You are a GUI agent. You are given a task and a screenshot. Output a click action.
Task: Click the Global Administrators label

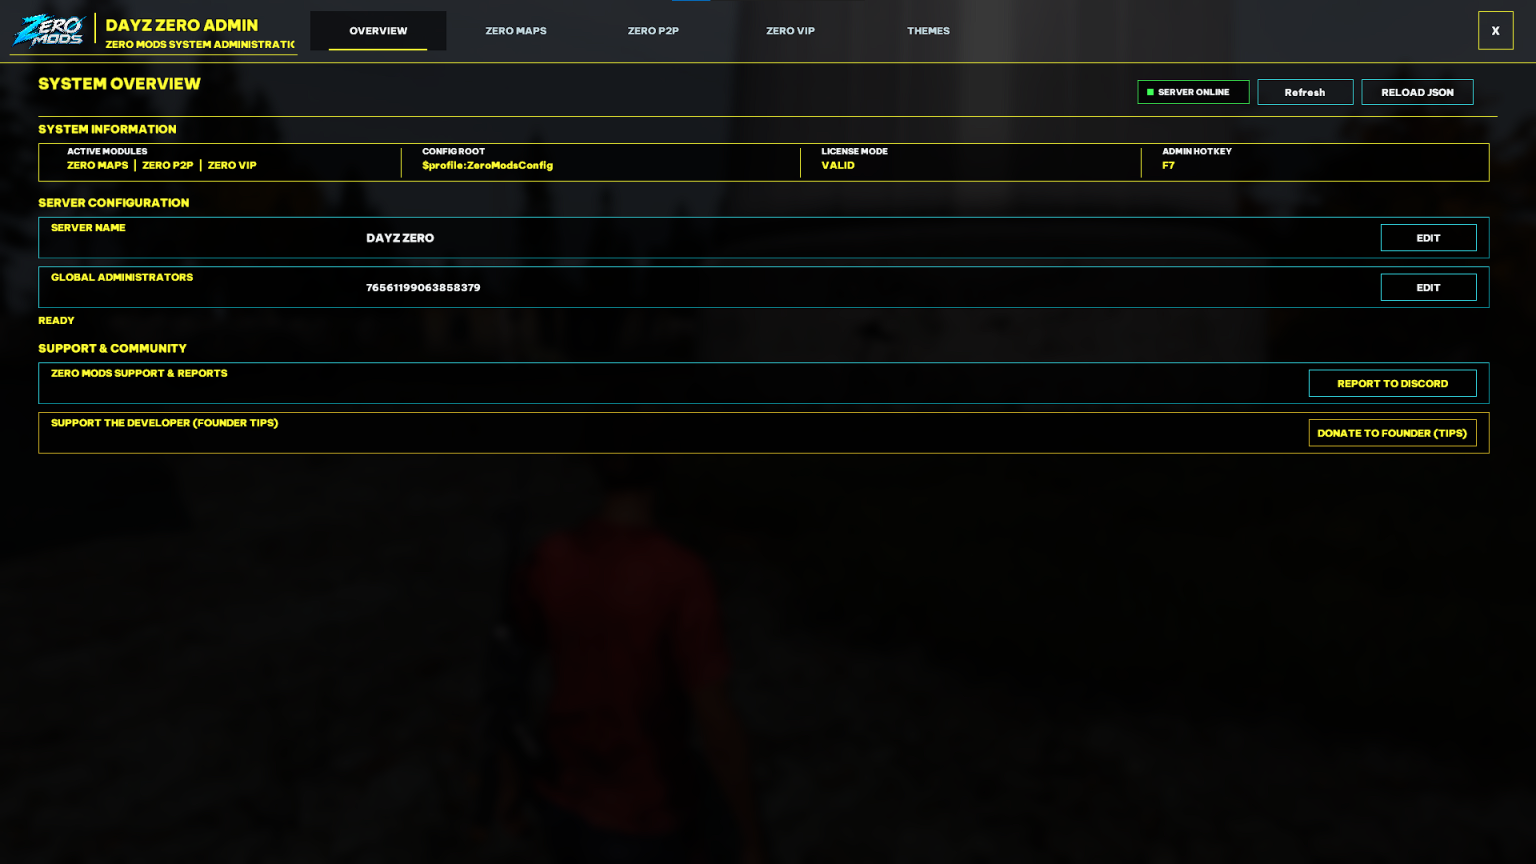click(x=122, y=277)
